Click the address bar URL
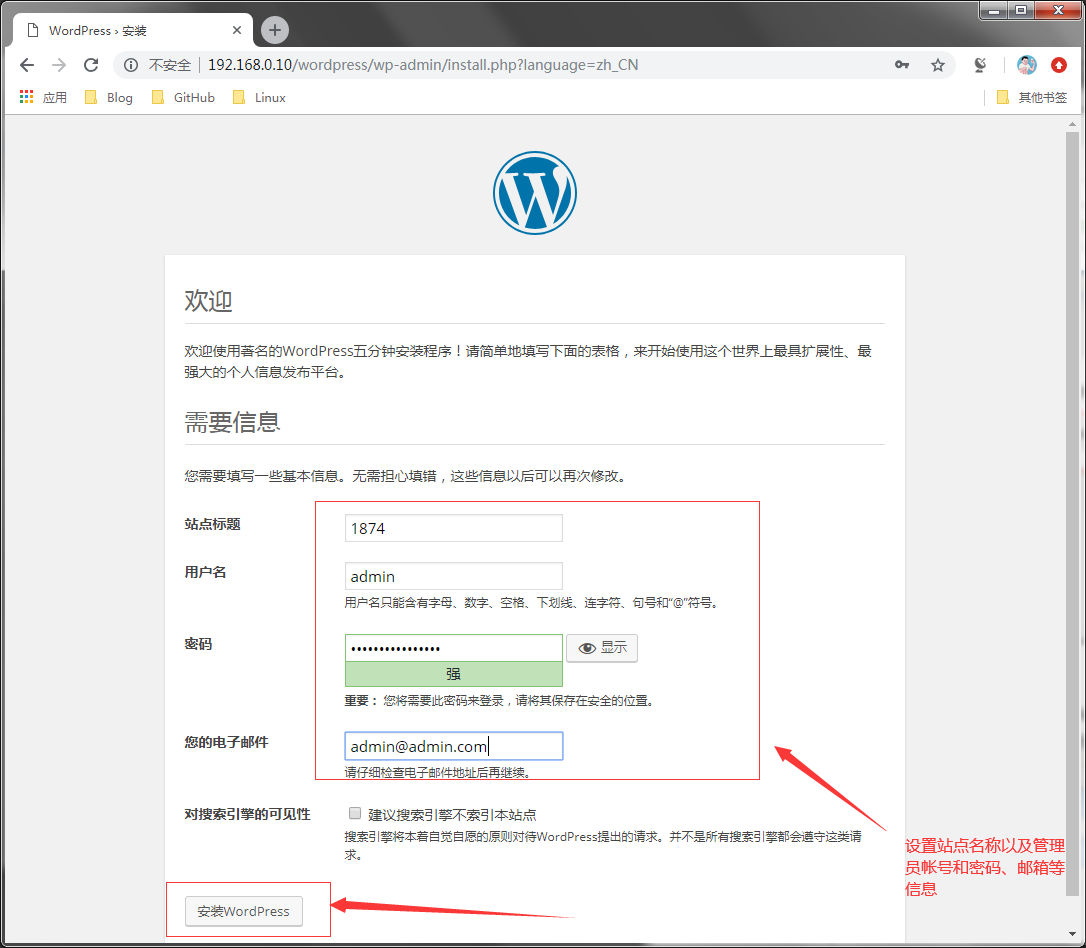Screen dimensions: 1086x948 tap(423, 65)
